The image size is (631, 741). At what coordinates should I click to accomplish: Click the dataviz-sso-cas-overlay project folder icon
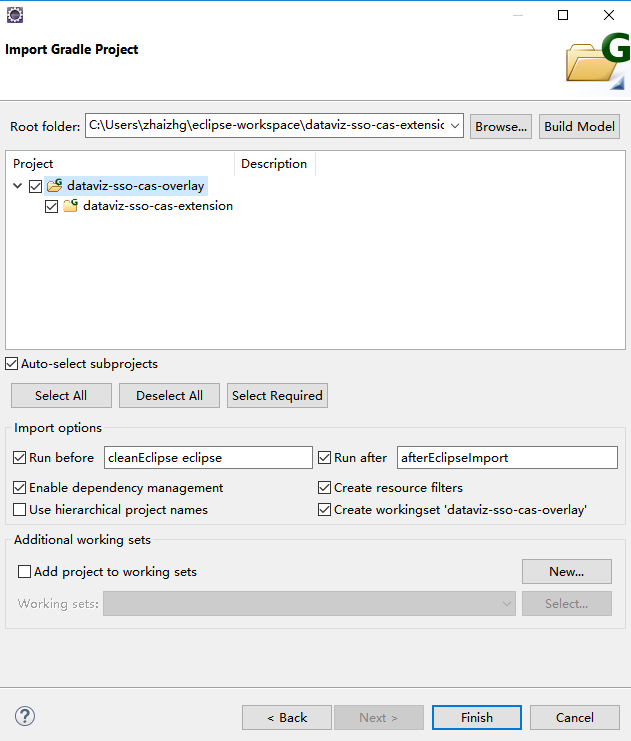point(54,186)
